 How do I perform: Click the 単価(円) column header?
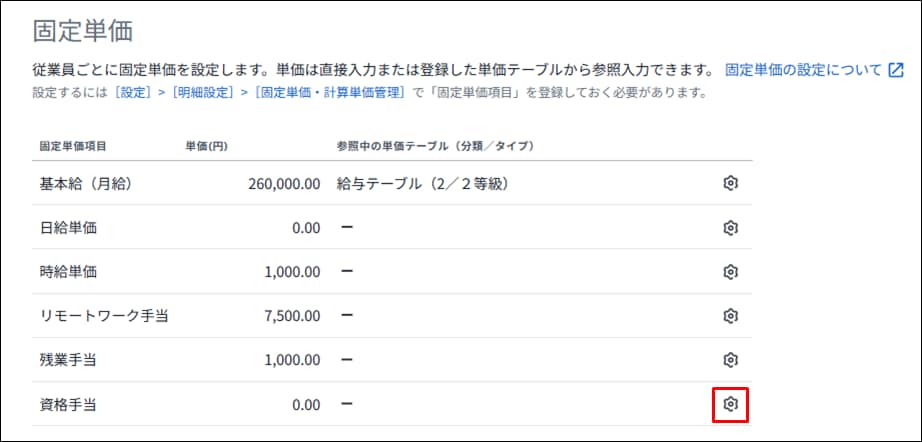click(206, 146)
